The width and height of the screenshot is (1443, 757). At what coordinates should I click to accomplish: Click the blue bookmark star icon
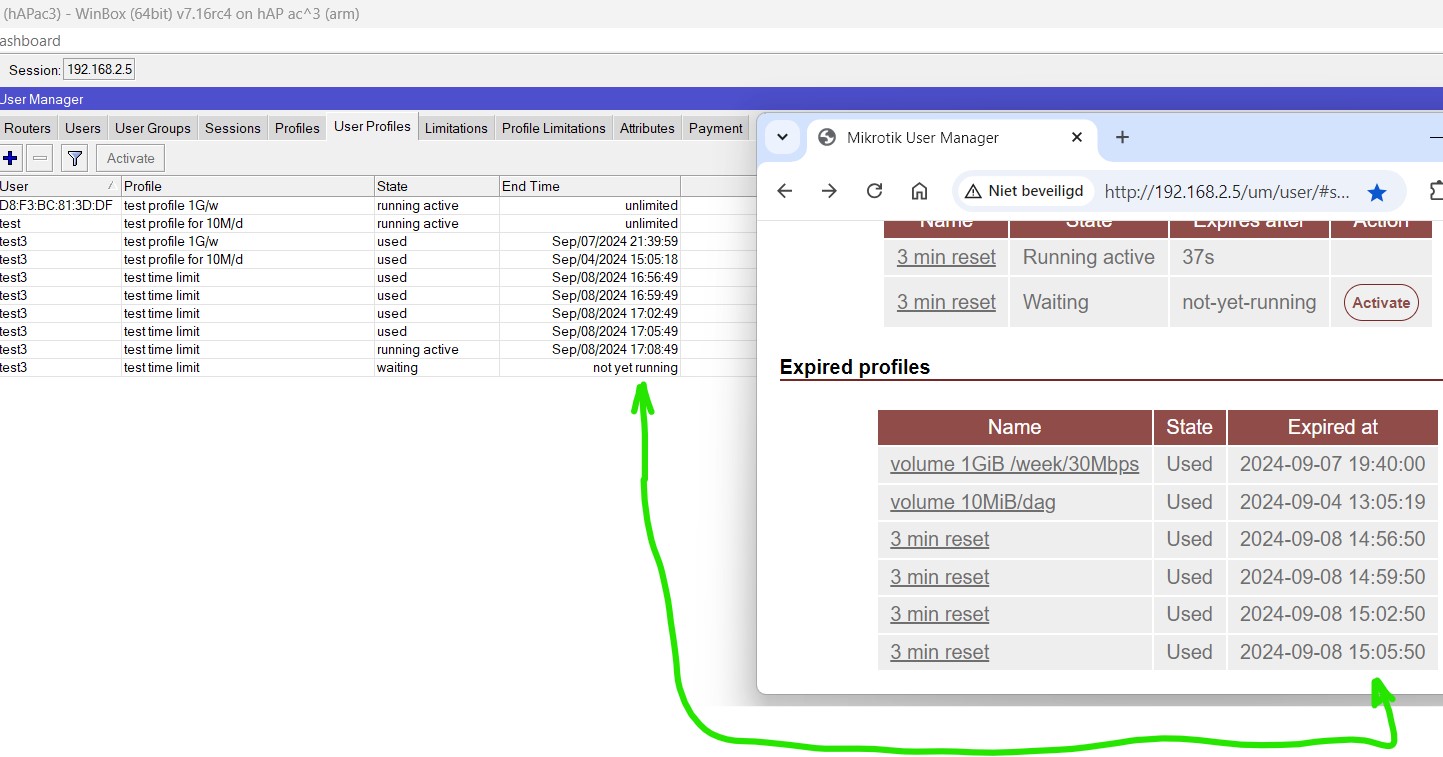coord(1377,192)
